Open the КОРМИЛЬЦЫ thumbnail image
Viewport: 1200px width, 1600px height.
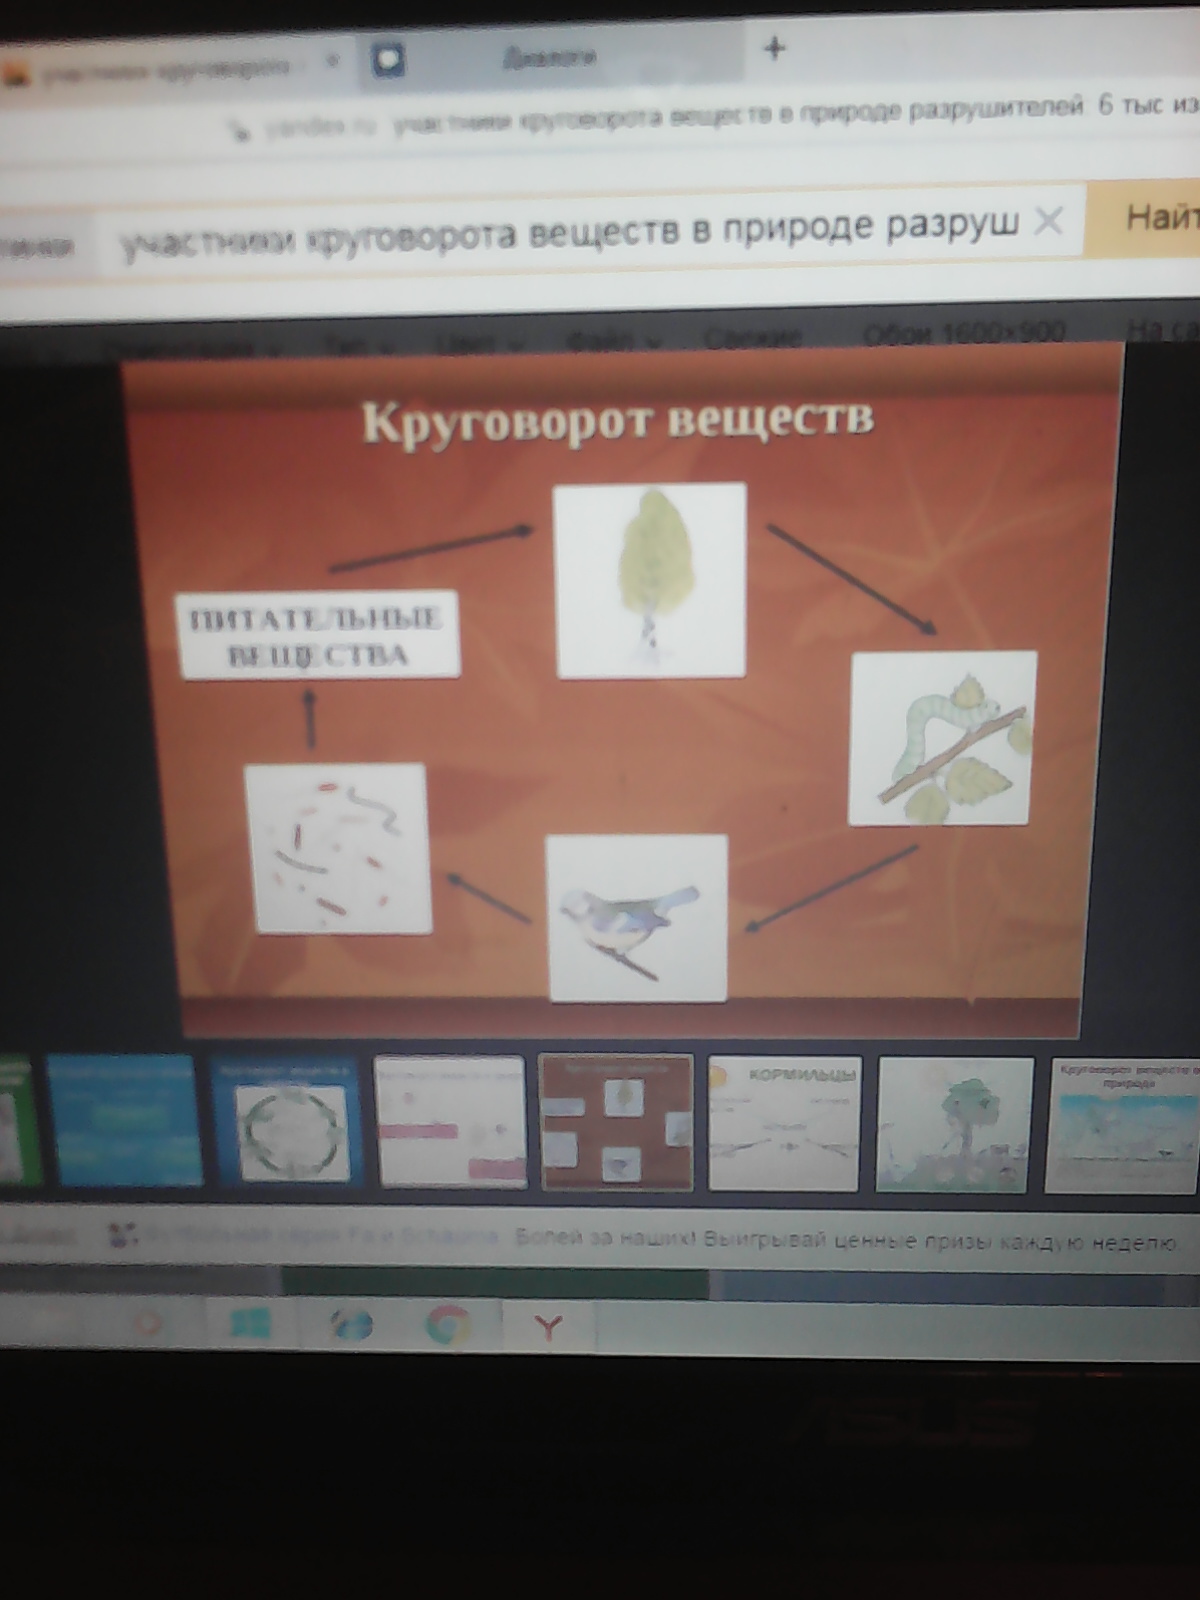point(784,1124)
